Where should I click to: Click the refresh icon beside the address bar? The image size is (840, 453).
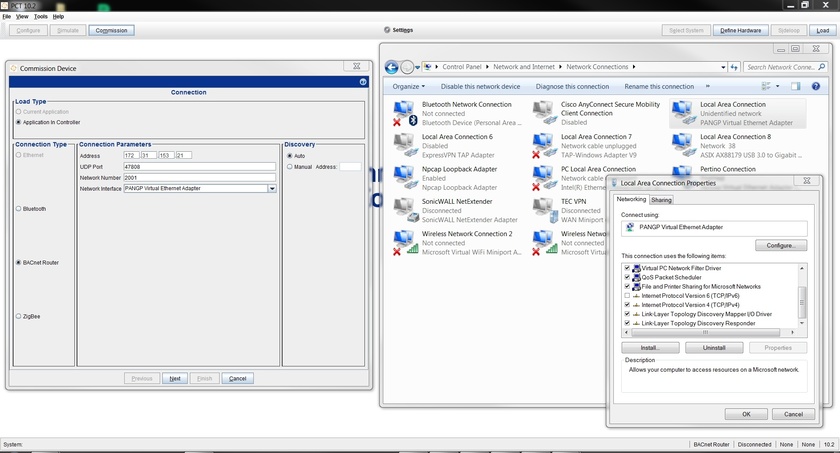[x=734, y=67]
